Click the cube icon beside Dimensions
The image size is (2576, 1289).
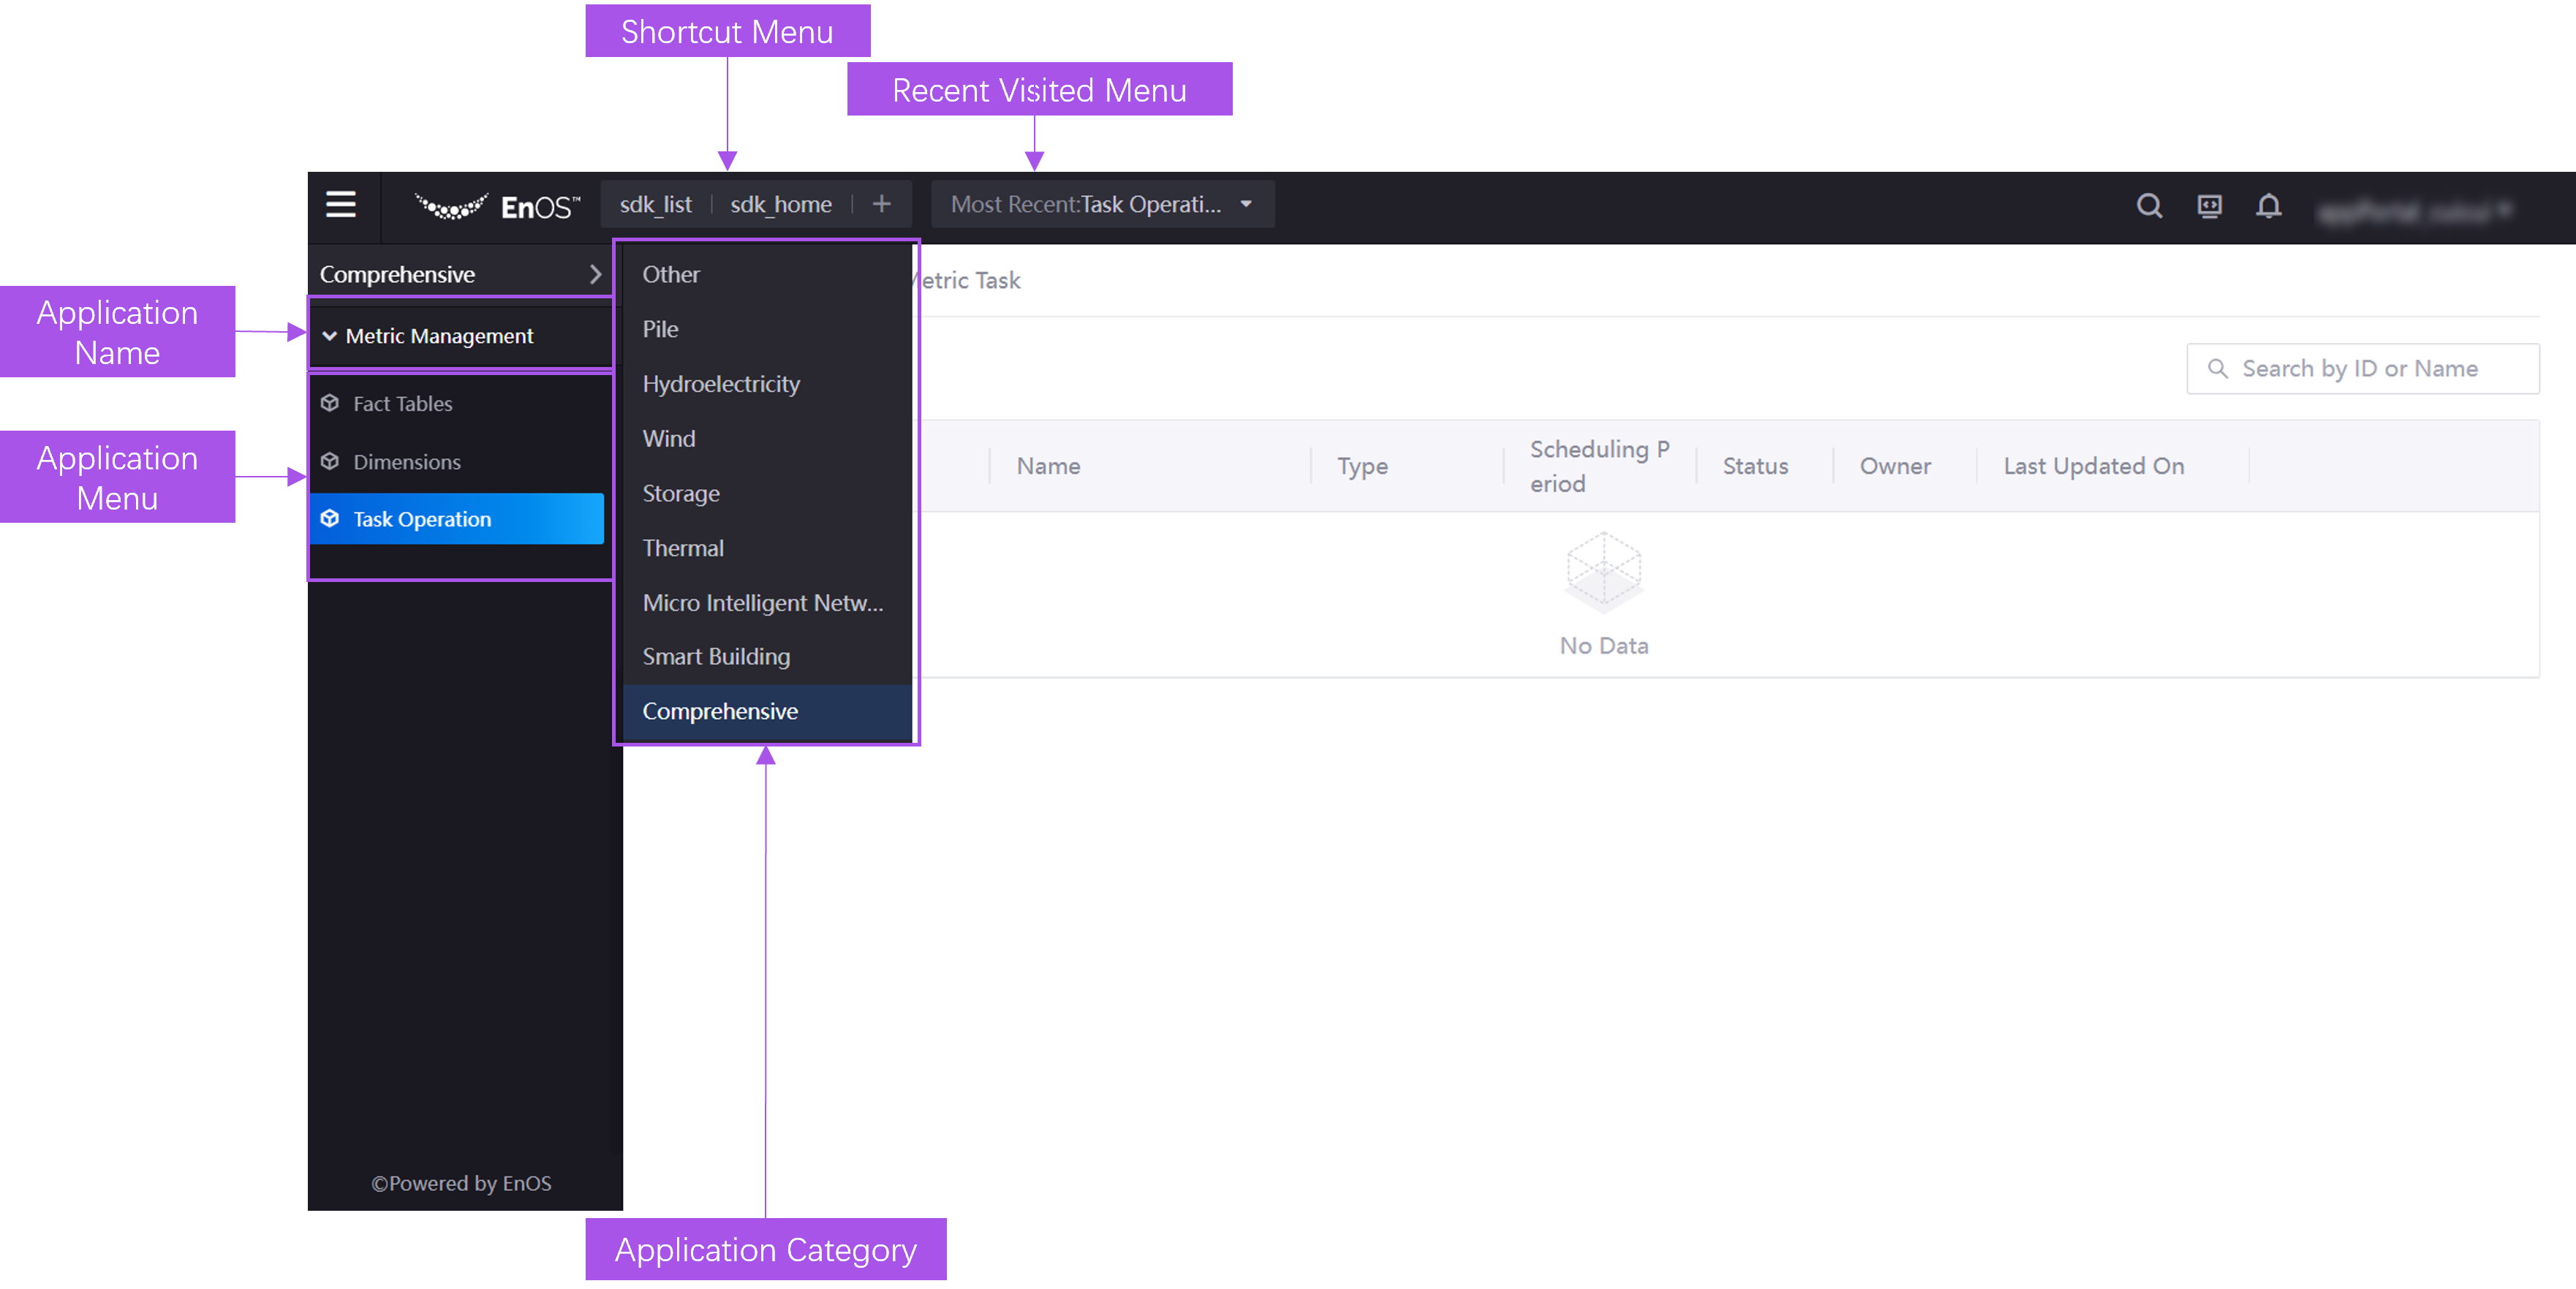pos(330,461)
